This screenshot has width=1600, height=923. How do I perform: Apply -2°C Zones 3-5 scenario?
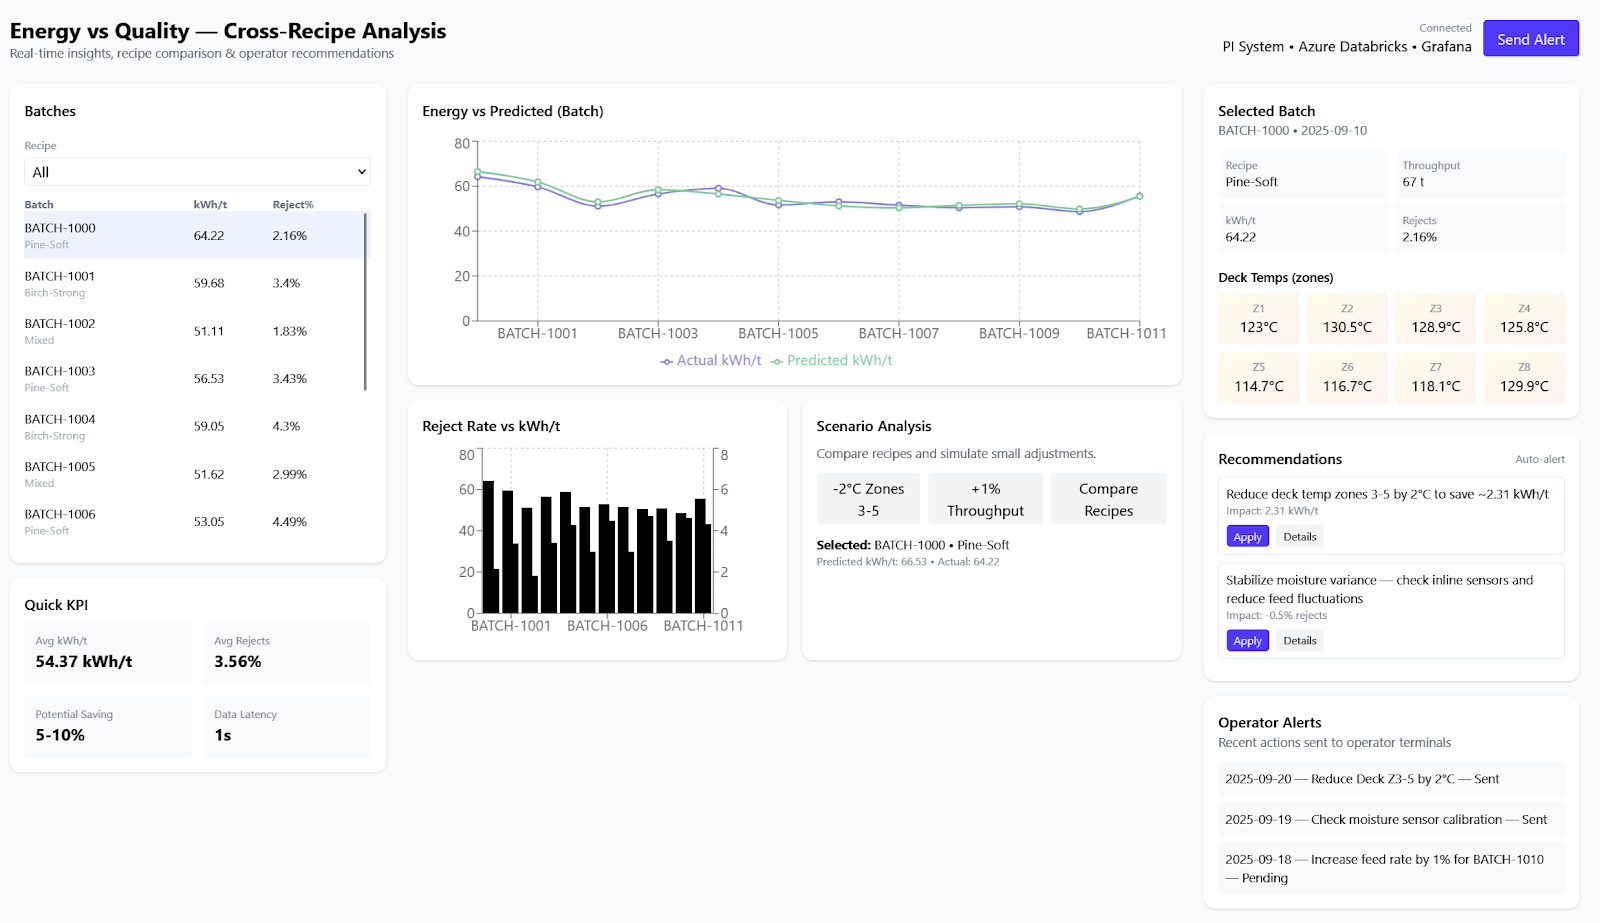(x=868, y=499)
